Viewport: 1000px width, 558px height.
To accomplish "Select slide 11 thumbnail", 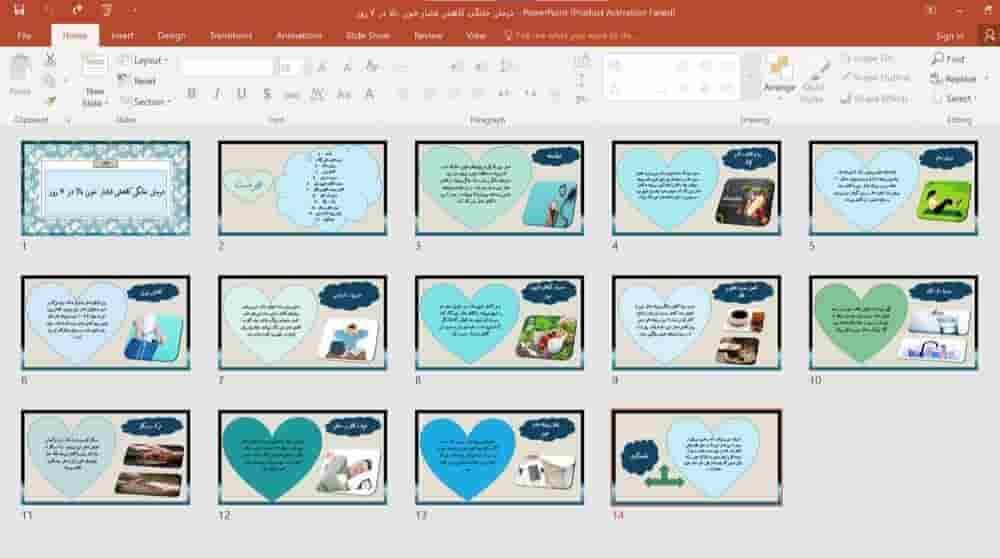I will (x=105, y=457).
